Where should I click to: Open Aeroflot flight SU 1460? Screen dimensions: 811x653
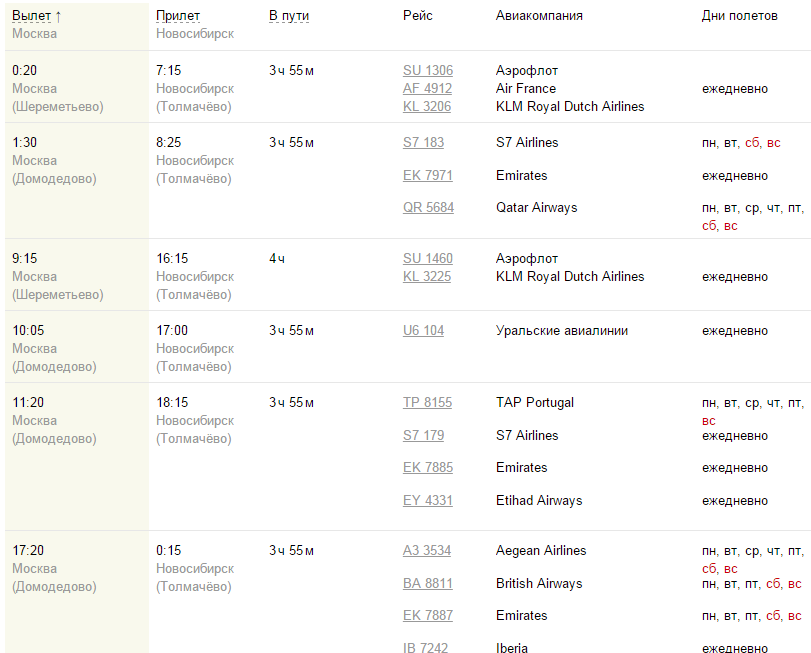click(427, 259)
